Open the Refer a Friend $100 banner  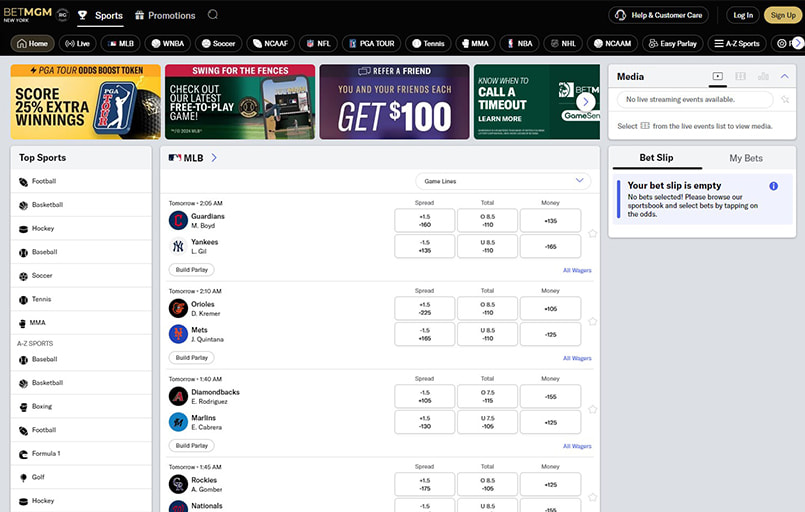pyautogui.click(x=394, y=102)
